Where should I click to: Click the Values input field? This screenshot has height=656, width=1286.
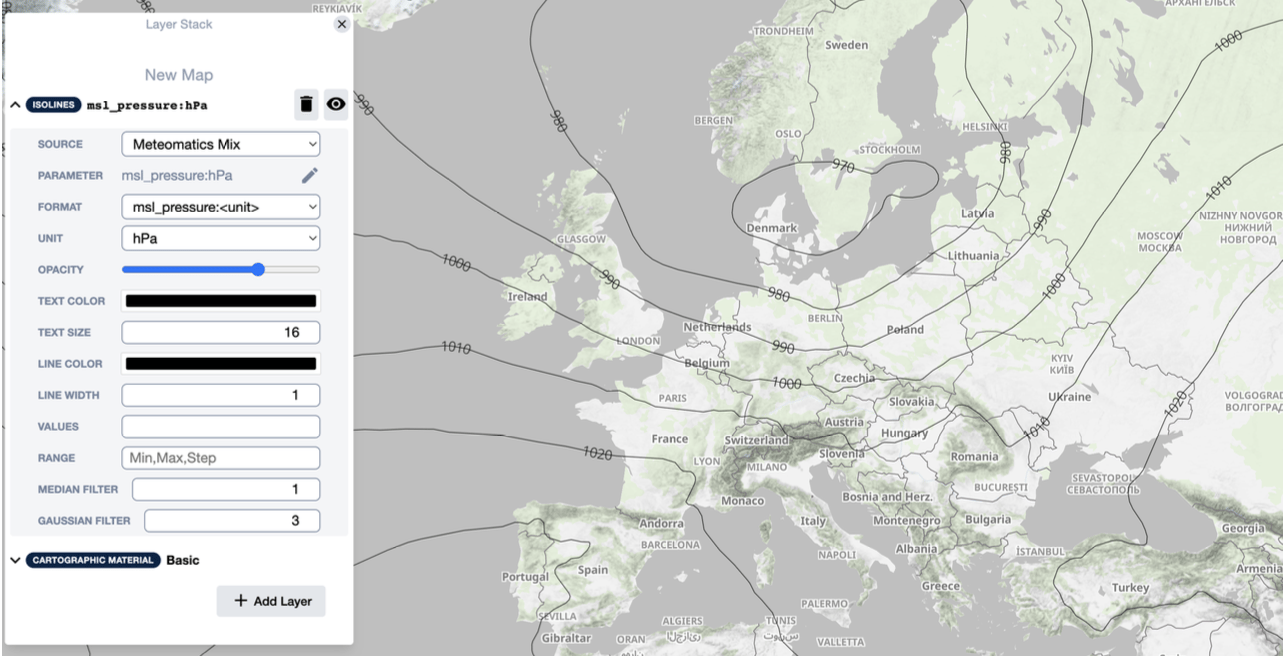pos(220,427)
